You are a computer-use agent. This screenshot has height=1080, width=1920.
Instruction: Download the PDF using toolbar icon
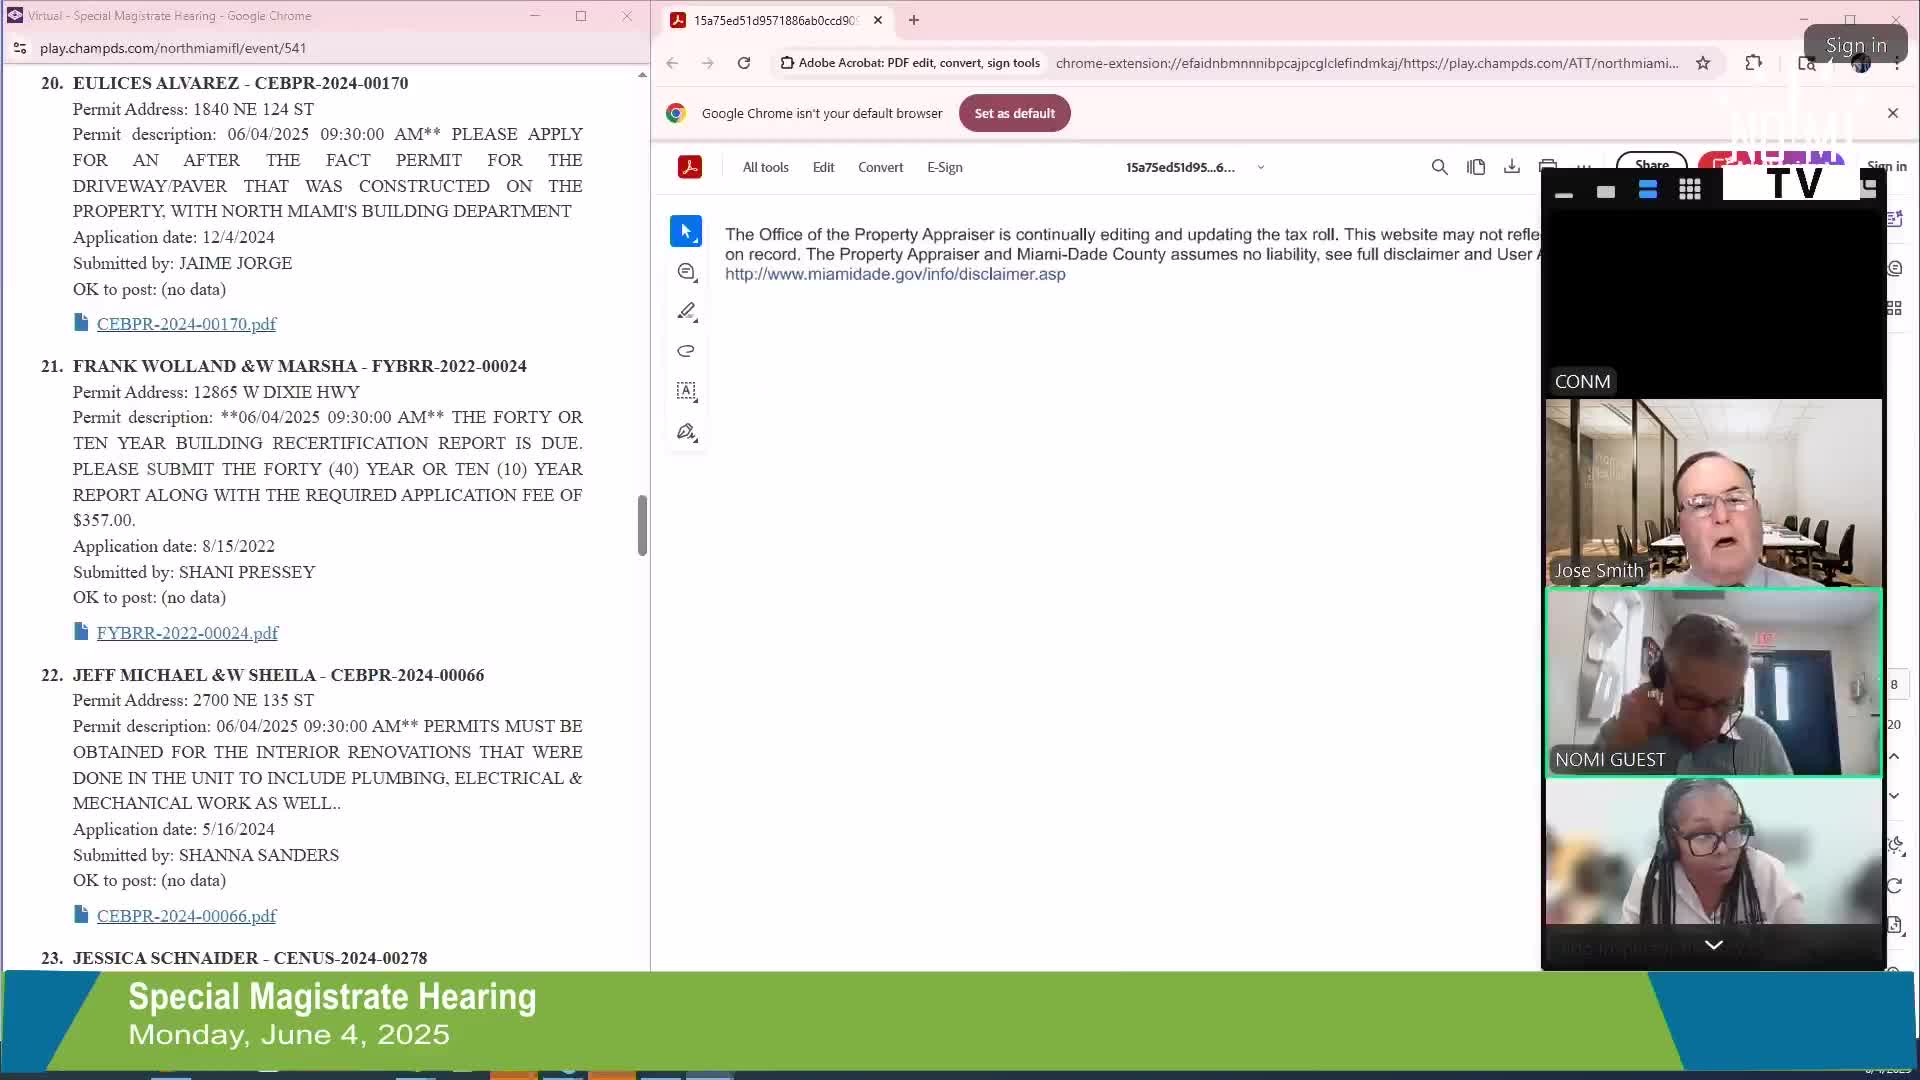(x=1511, y=167)
